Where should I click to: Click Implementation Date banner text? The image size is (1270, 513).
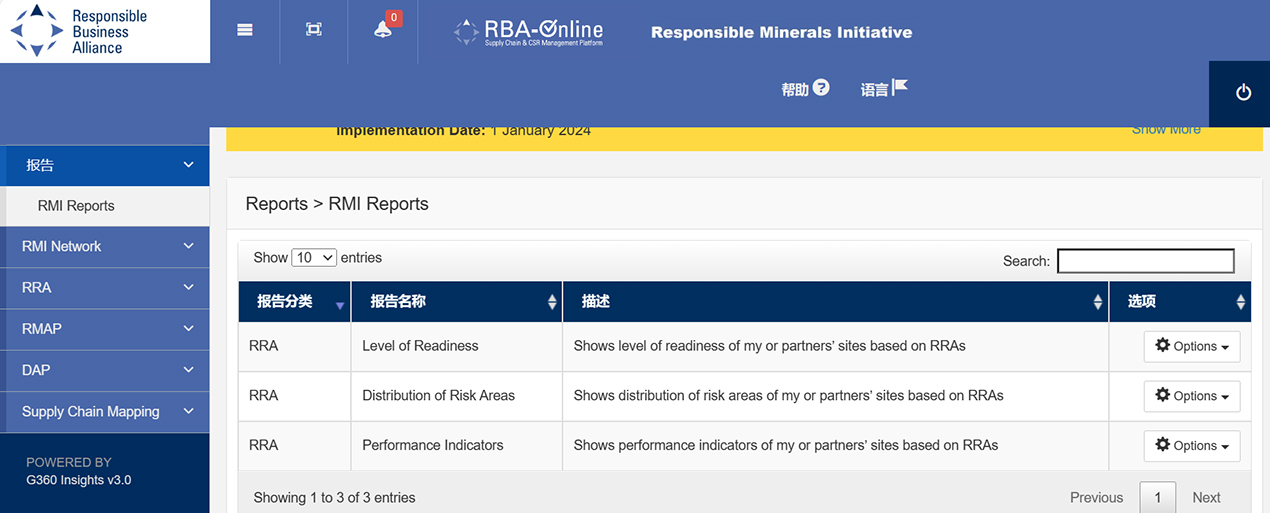(463, 131)
